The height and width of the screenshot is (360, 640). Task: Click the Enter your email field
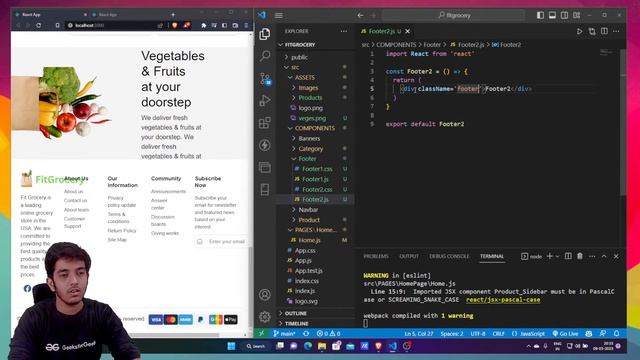[222, 242]
